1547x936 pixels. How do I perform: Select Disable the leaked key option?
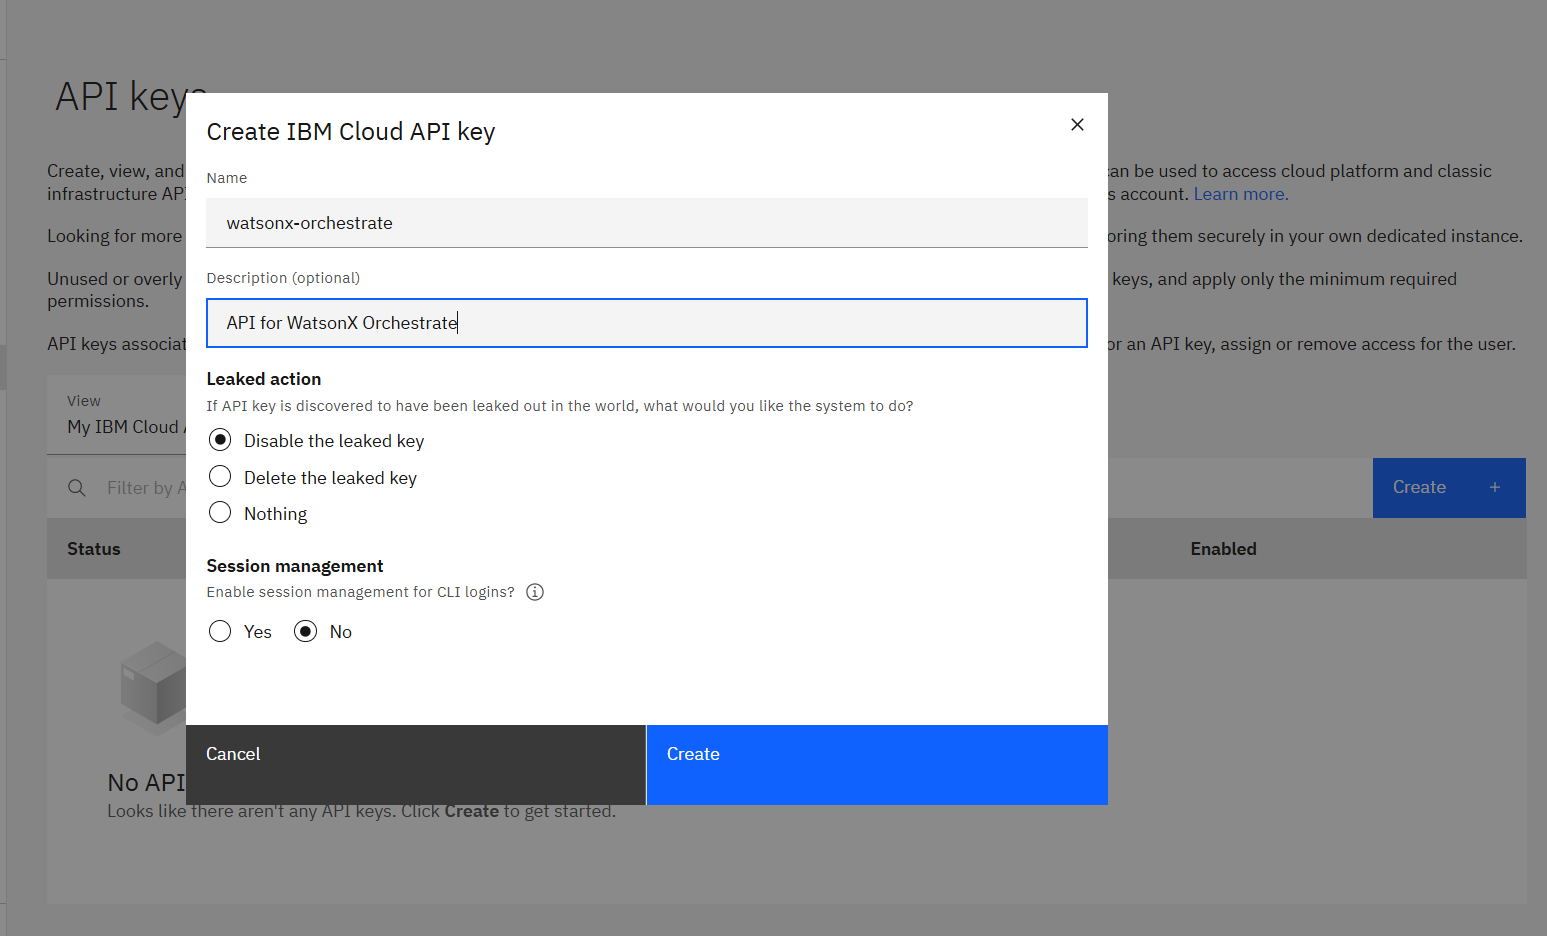220,440
